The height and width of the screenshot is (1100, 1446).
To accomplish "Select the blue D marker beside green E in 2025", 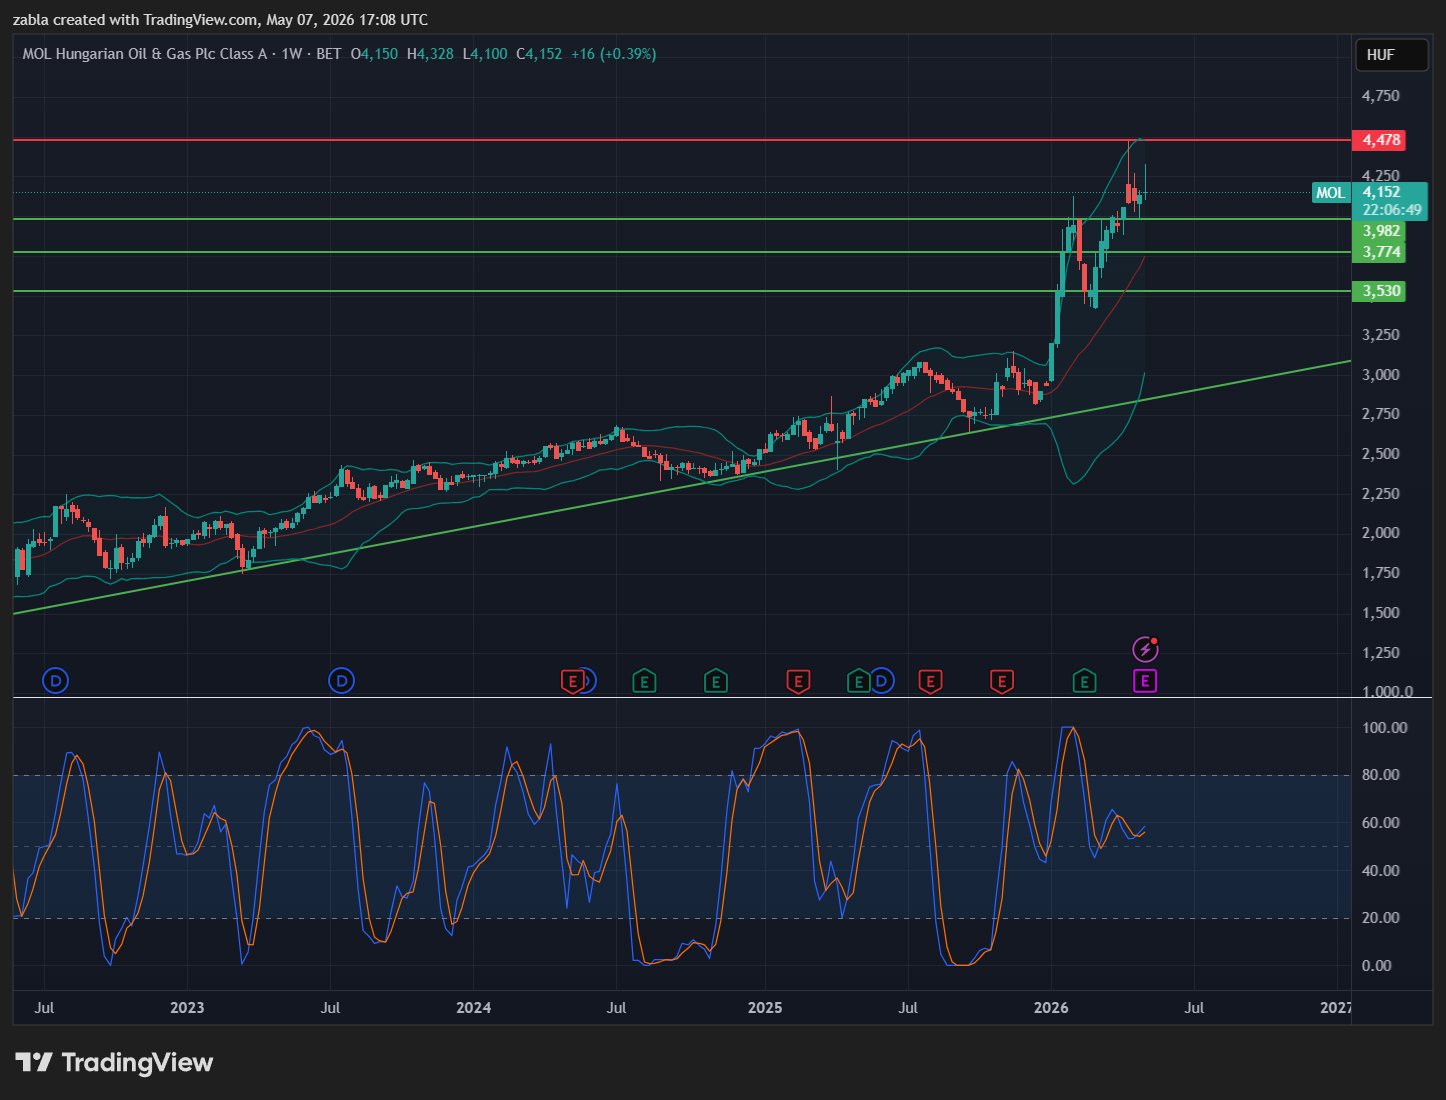I will click(881, 682).
